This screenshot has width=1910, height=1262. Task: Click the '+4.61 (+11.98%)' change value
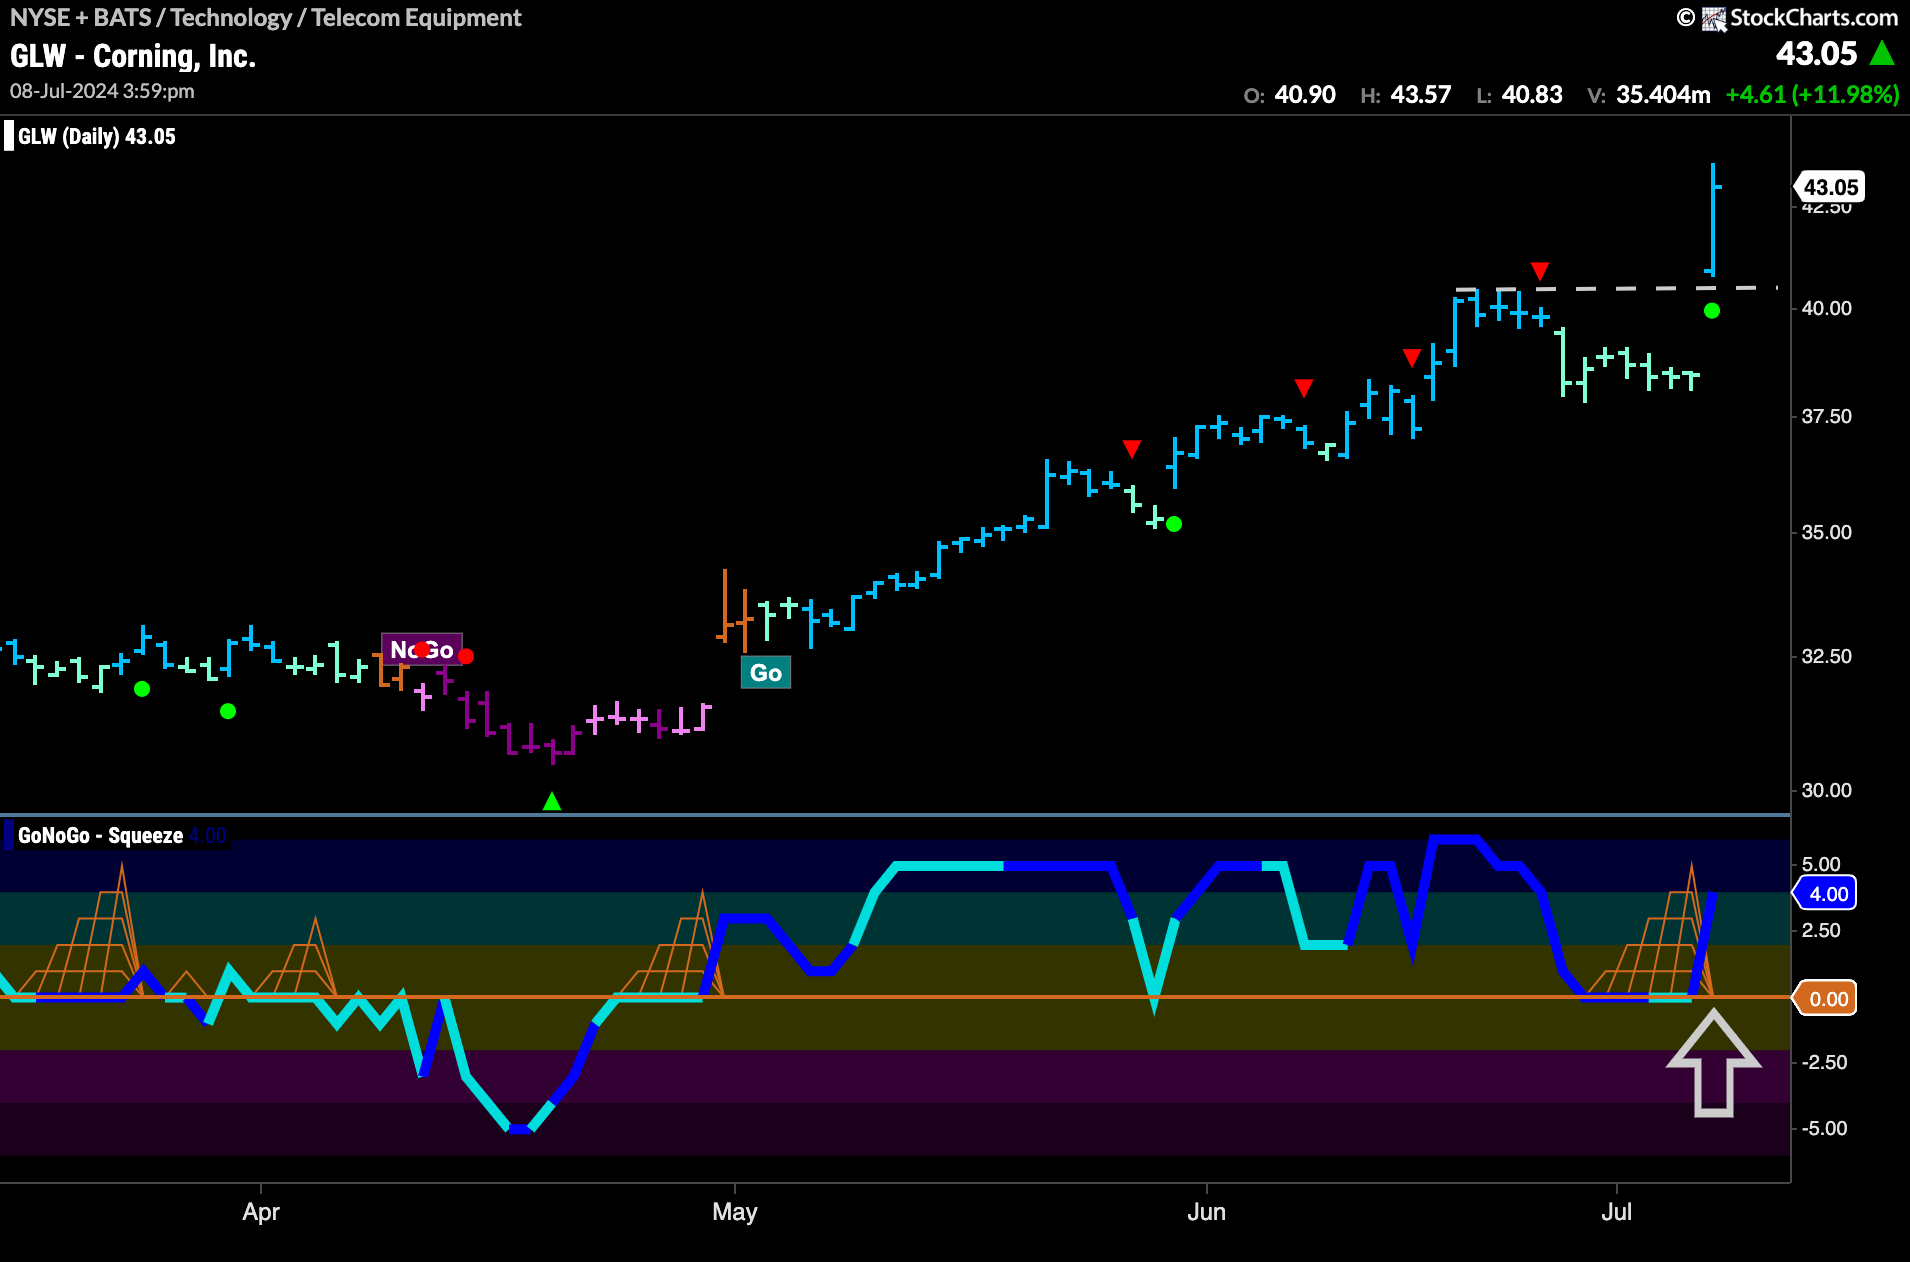(x=1812, y=94)
